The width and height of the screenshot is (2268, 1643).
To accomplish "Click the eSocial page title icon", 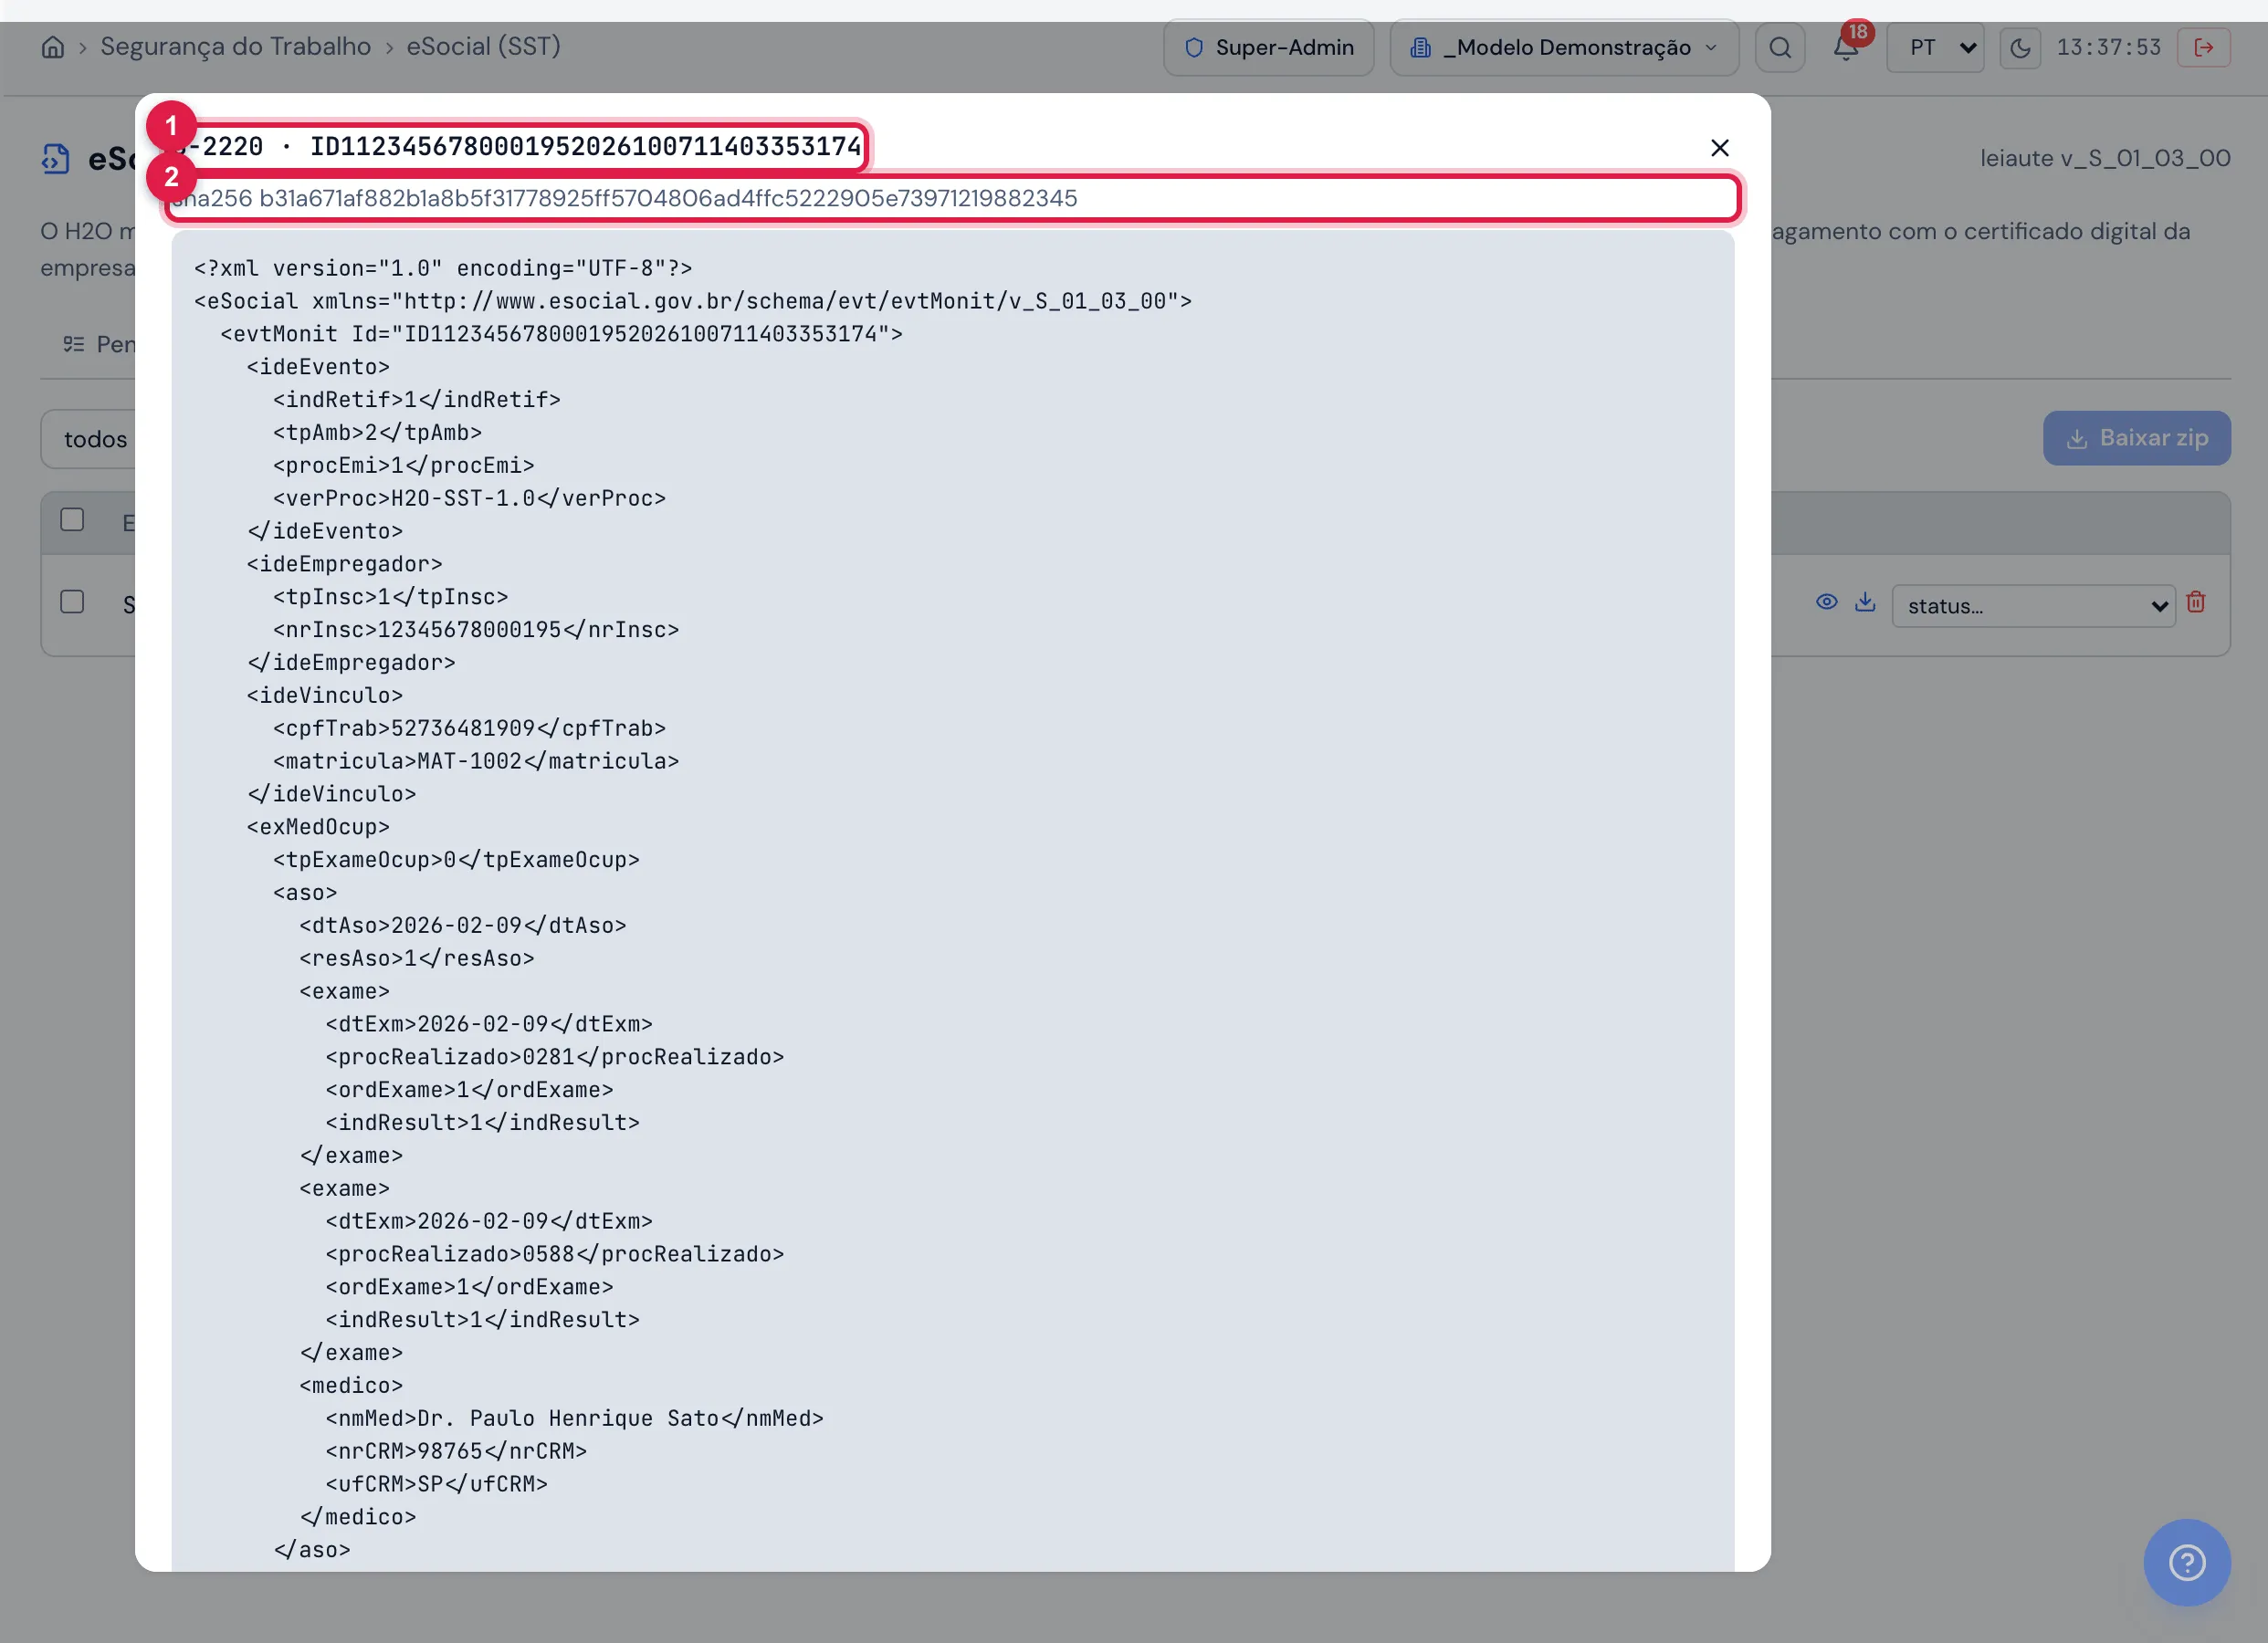I will [x=56, y=158].
